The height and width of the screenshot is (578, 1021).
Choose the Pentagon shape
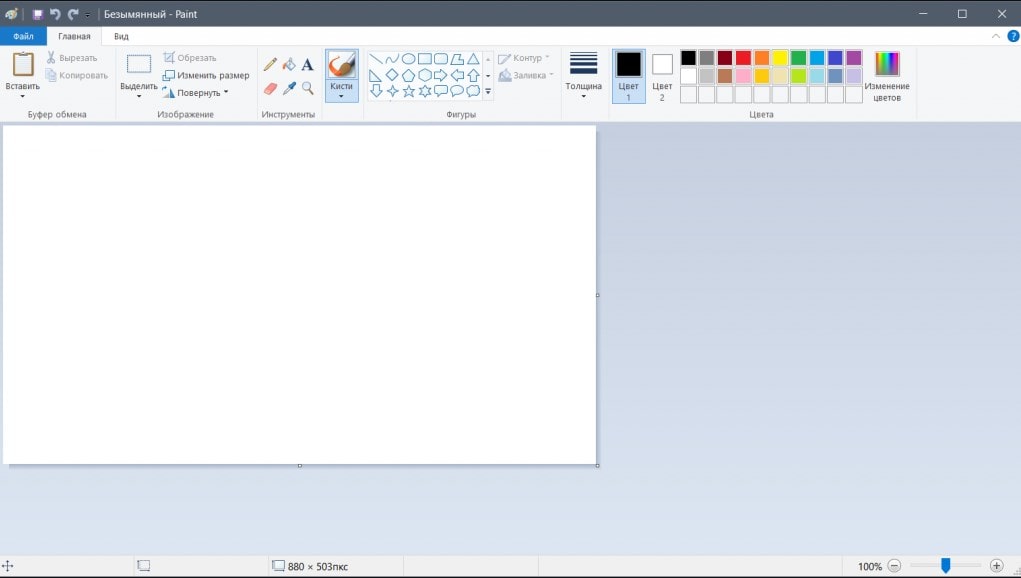[408, 75]
